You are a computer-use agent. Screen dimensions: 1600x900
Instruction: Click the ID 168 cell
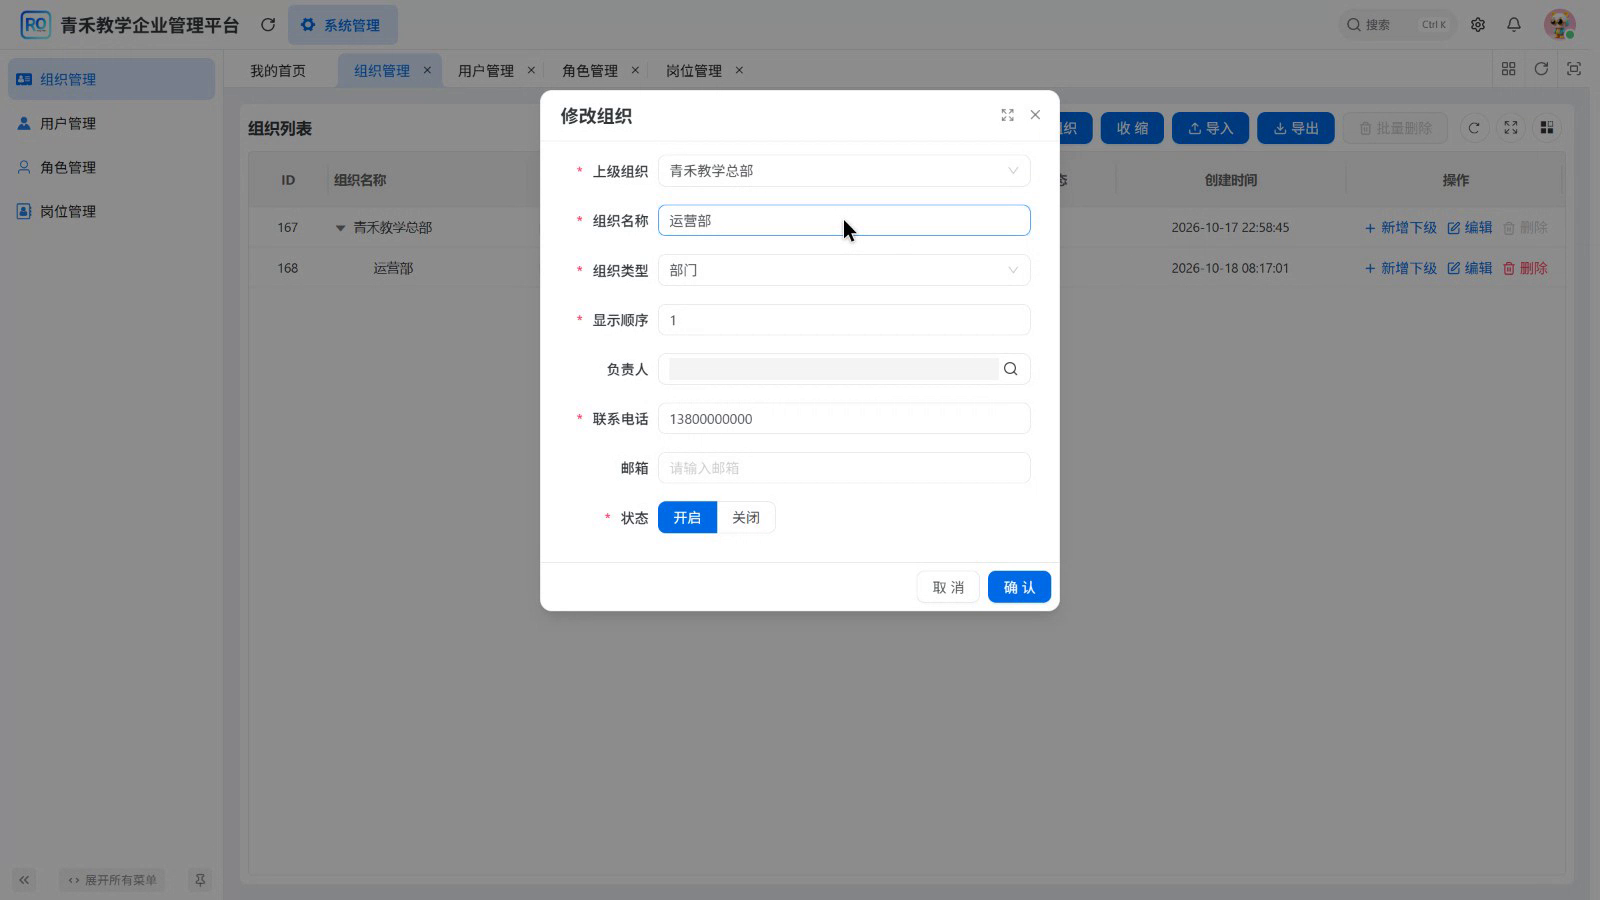click(x=288, y=268)
